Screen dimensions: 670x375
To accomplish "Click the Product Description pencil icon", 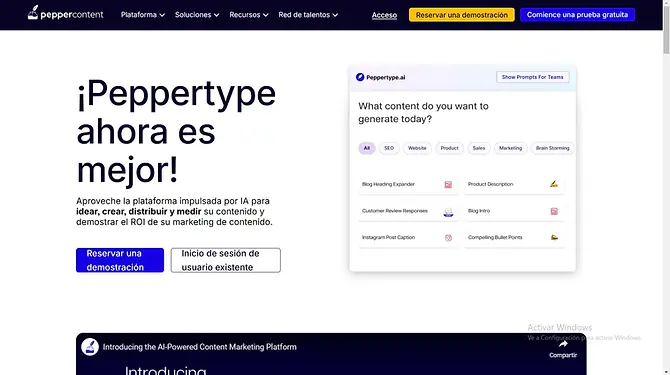I will (x=554, y=184).
